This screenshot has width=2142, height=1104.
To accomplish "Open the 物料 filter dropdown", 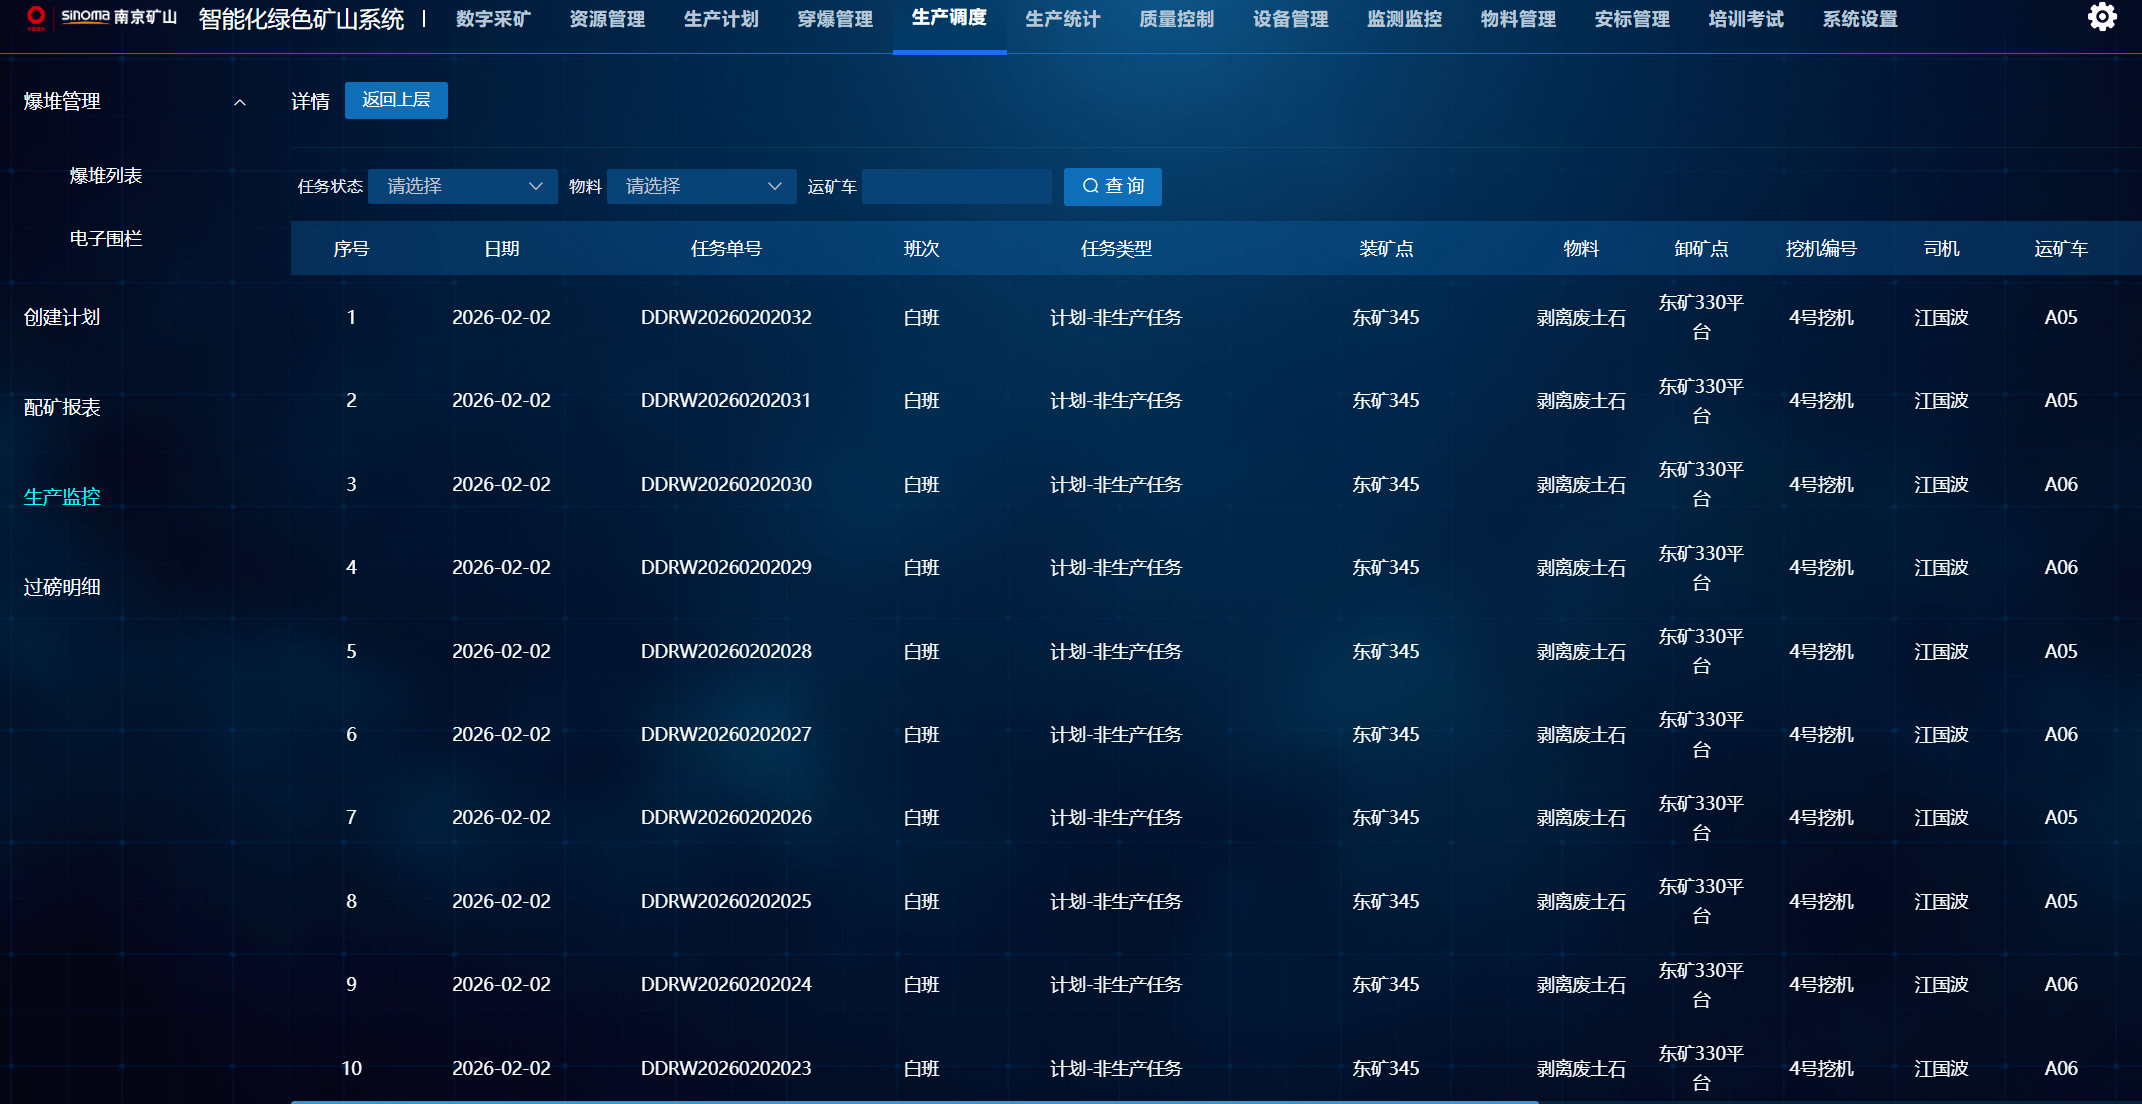I will click(x=702, y=186).
